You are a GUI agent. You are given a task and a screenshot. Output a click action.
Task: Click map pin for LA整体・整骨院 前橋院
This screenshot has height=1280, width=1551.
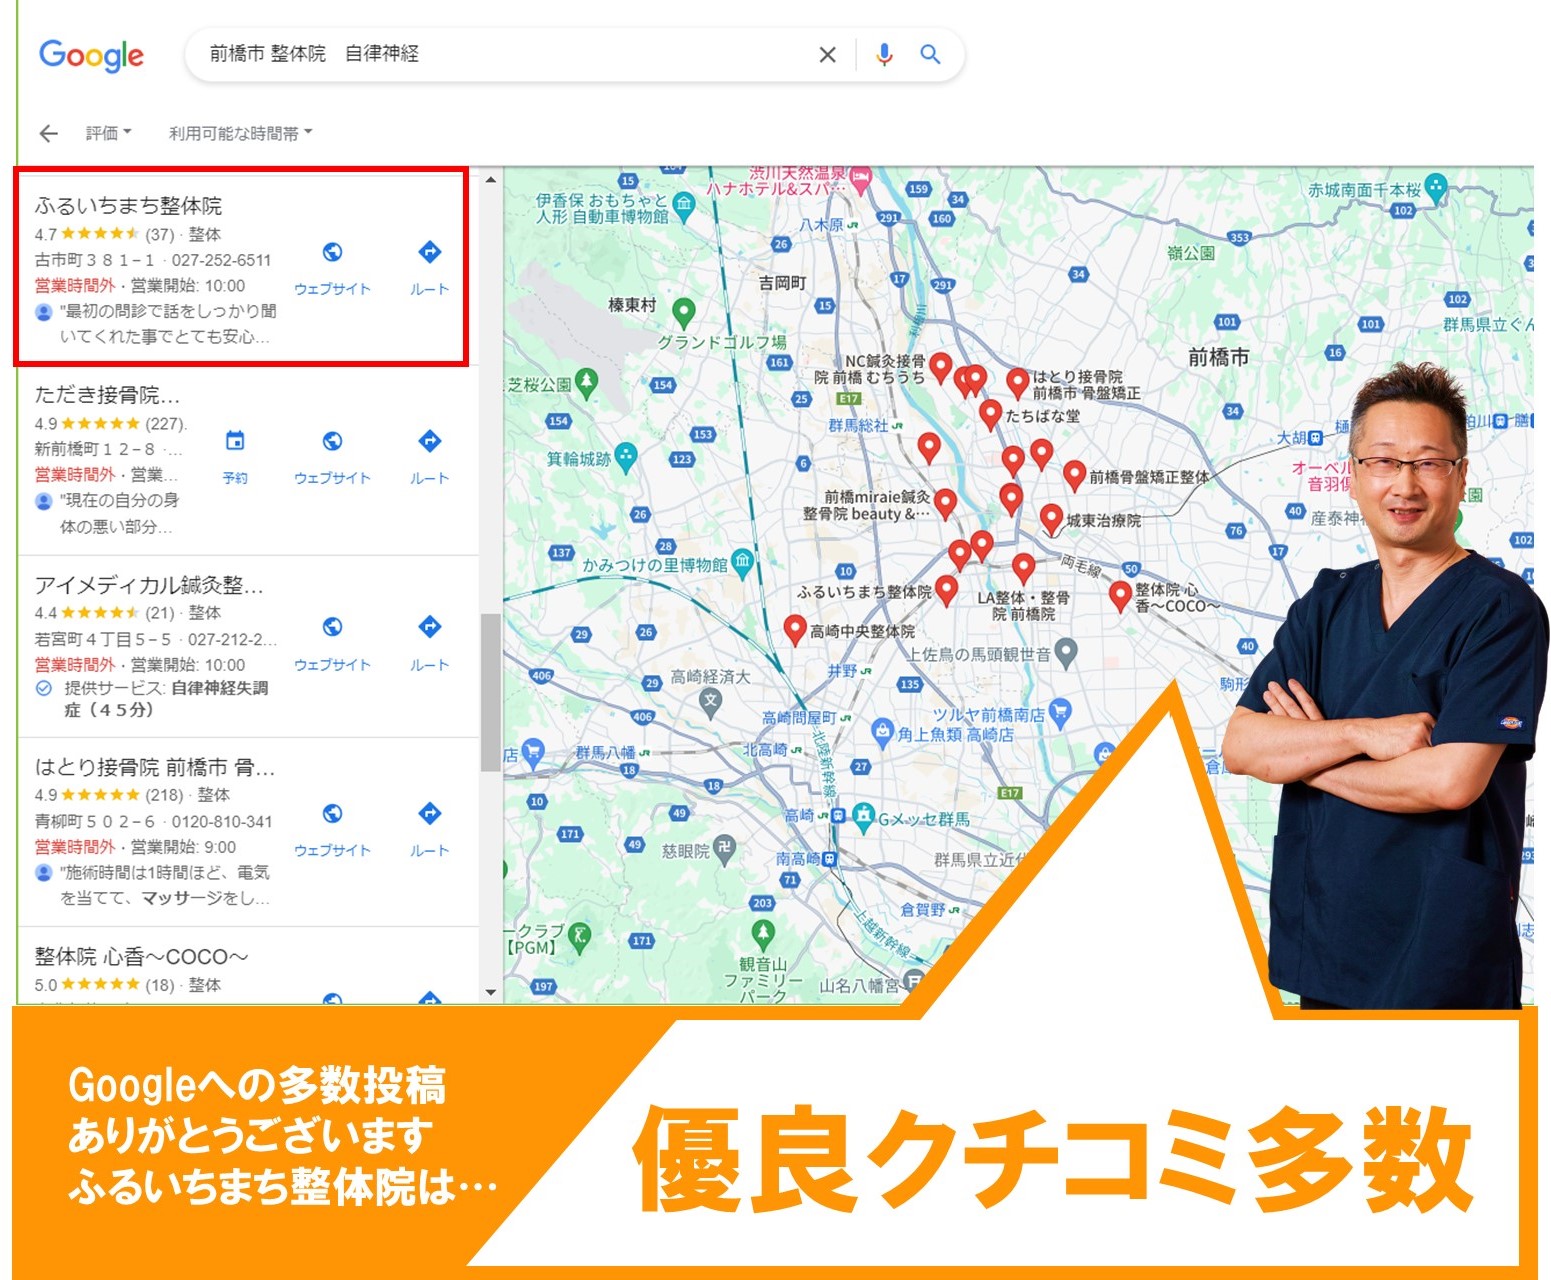tap(1023, 566)
